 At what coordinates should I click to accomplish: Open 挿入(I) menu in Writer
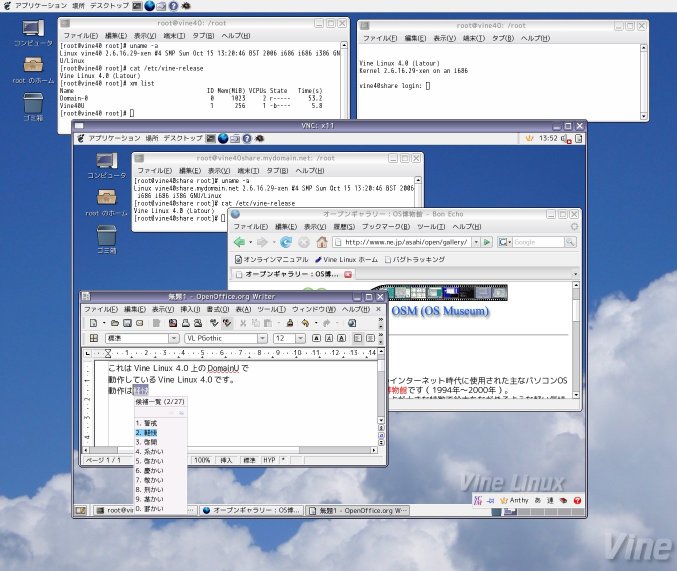(190, 309)
